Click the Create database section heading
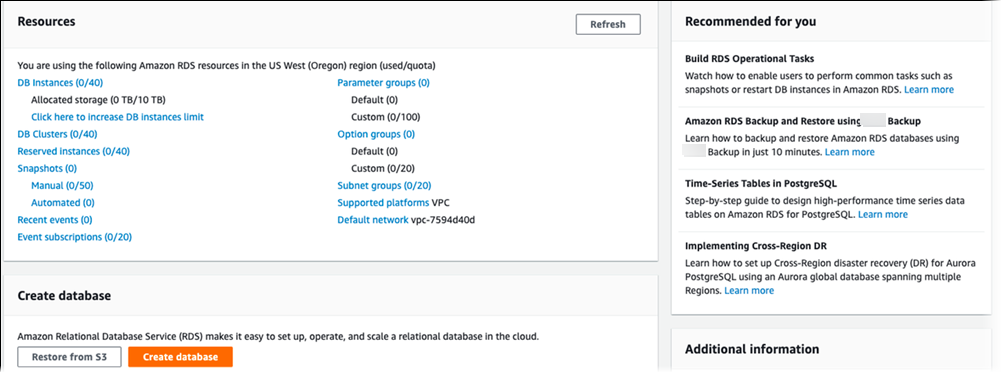 point(64,296)
